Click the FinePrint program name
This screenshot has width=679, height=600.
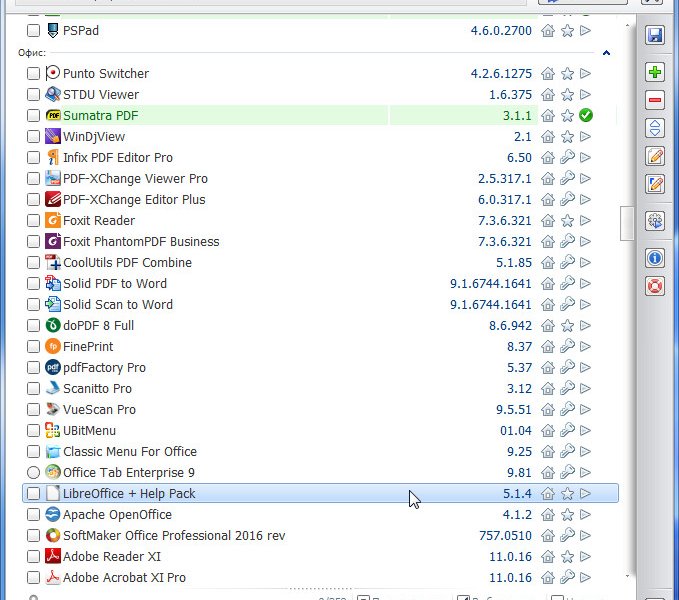(x=88, y=347)
